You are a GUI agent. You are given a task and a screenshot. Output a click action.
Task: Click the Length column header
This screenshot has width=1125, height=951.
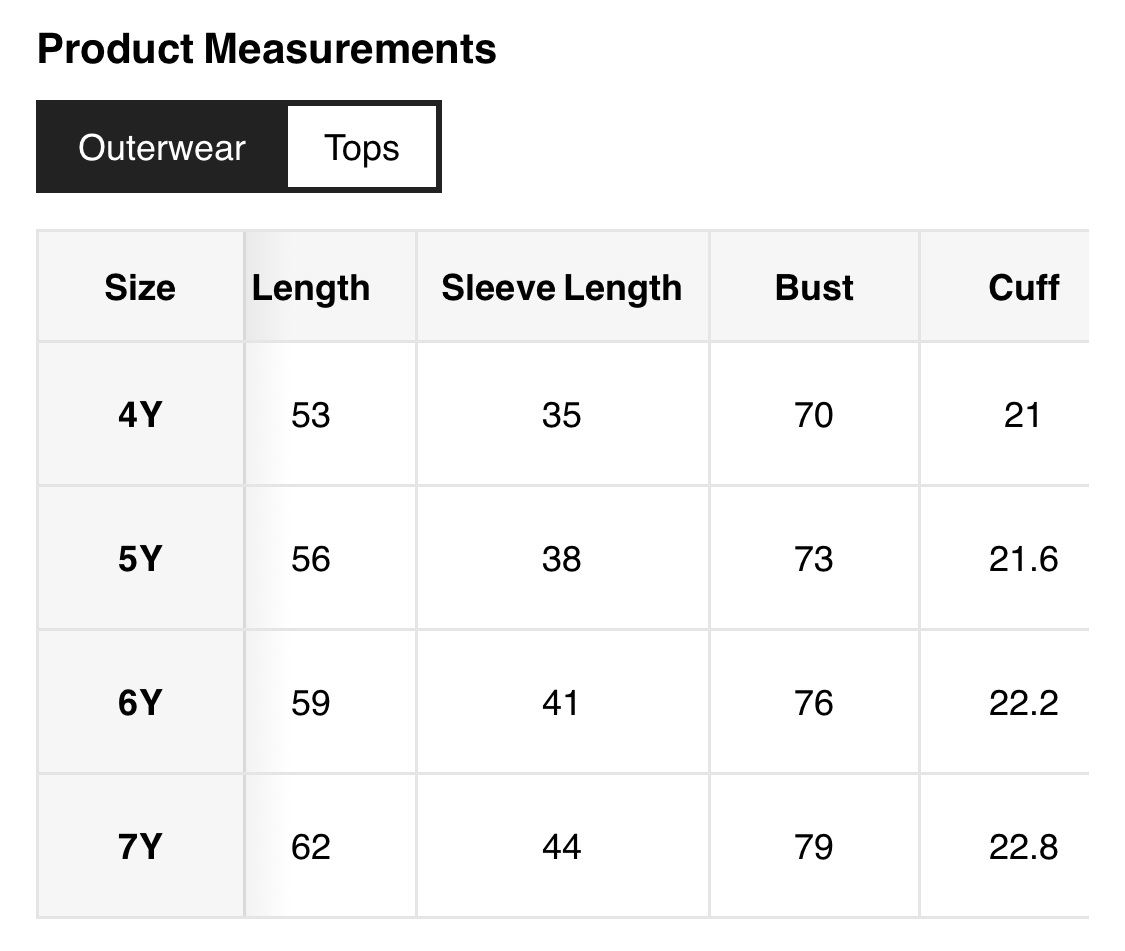pos(311,288)
